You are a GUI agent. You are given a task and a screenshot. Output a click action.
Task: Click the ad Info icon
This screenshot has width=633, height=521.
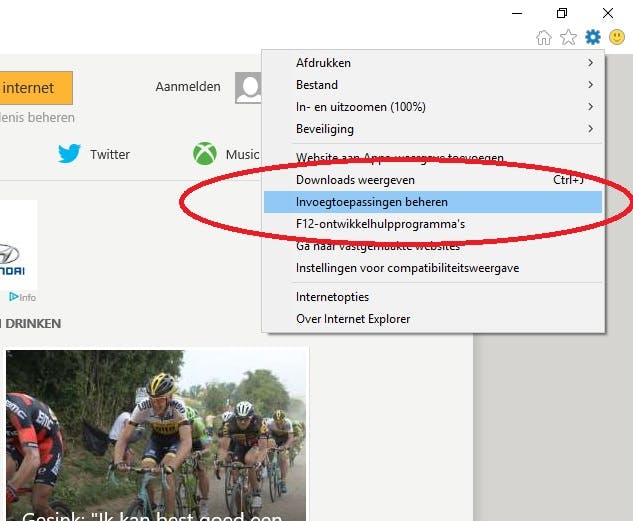22,297
